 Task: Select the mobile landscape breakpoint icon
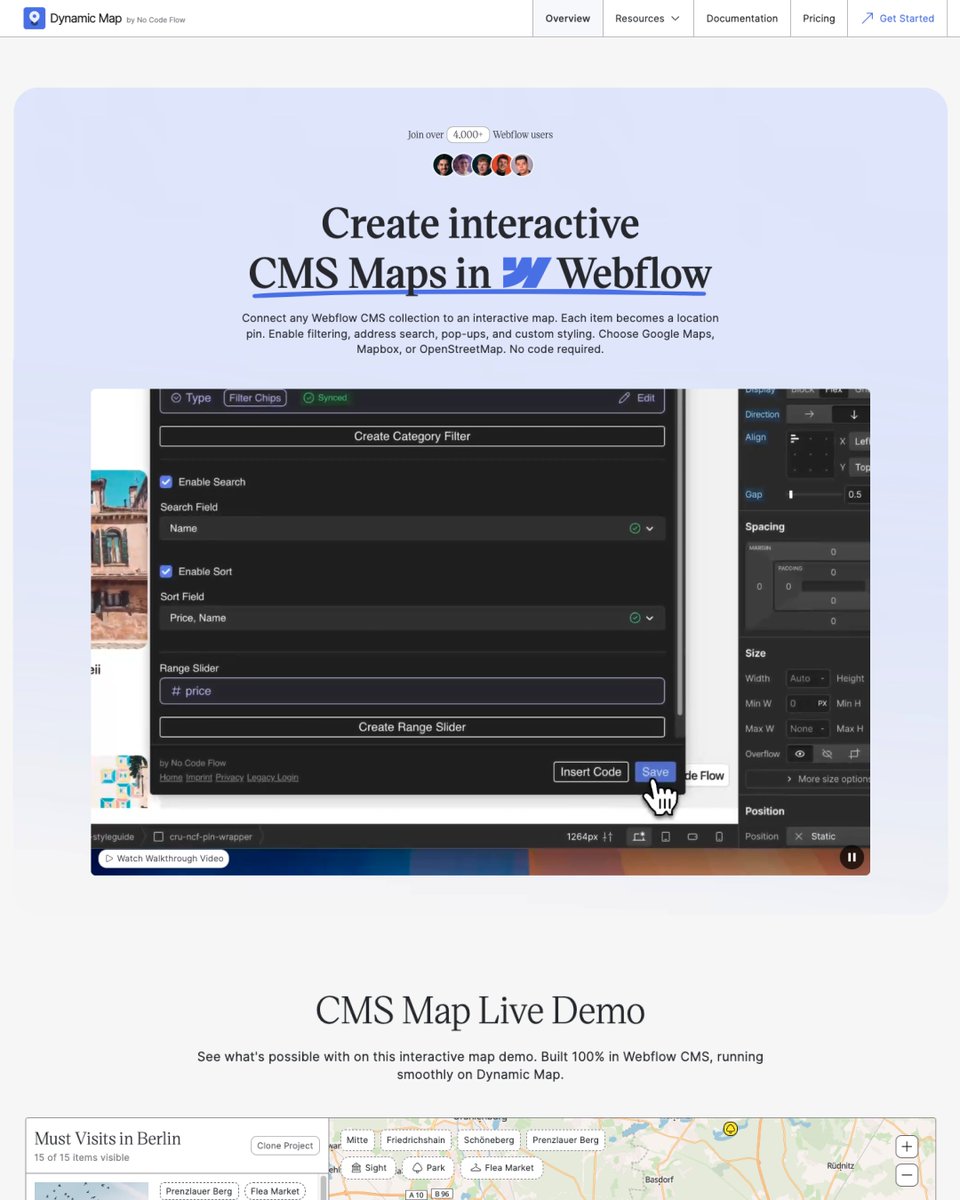[x=692, y=836]
